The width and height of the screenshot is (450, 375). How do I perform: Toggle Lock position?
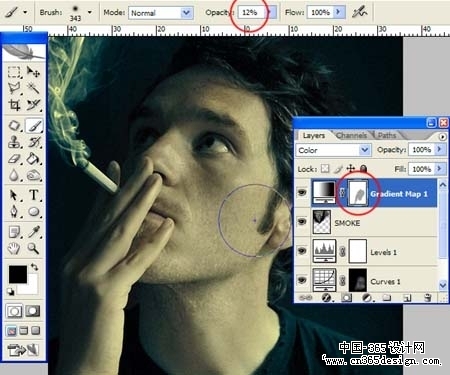point(351,169)
